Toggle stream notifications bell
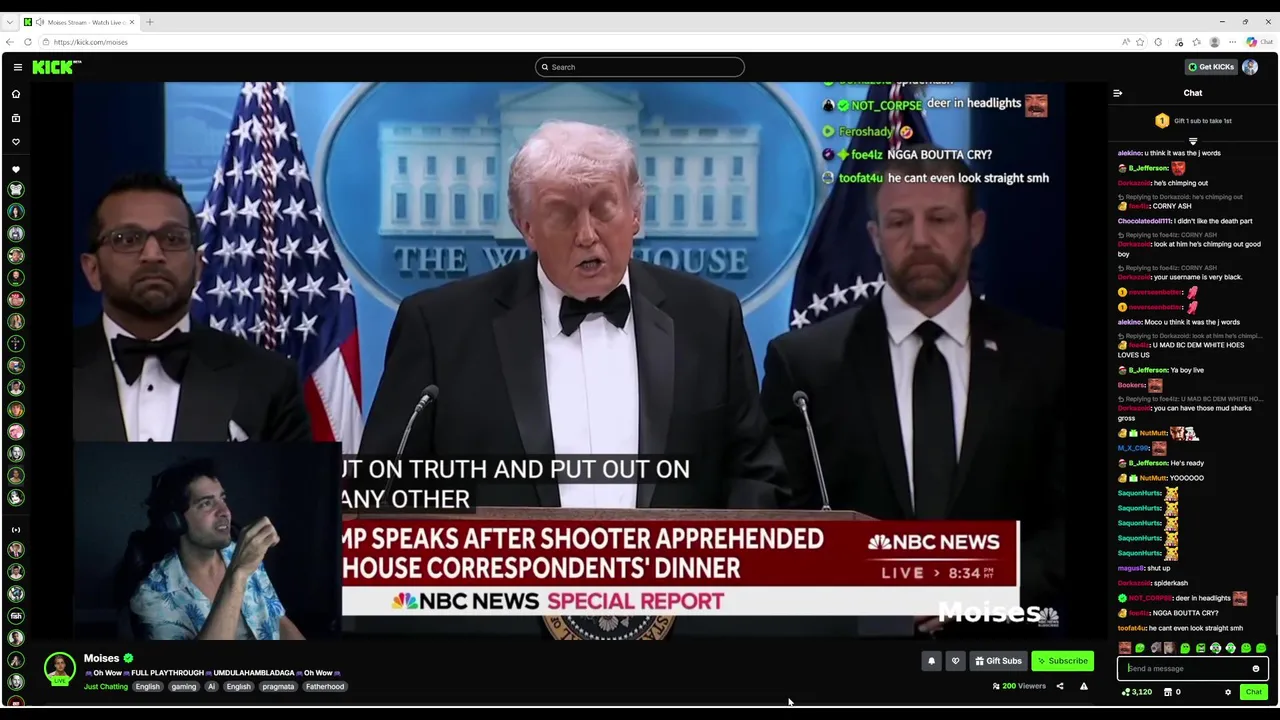Image resolution: width=1280 pixels, height=720 pixels. pos(931,661)
